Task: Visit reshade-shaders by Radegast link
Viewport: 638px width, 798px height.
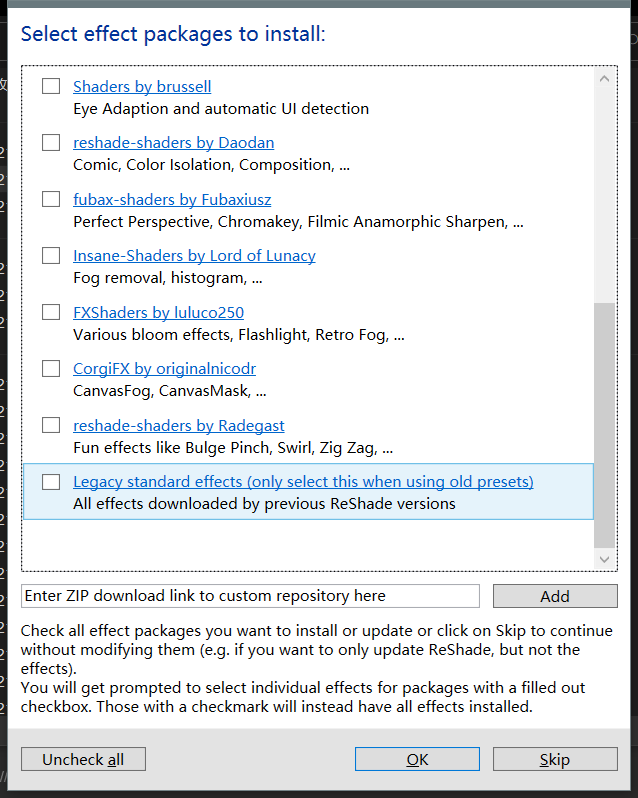Action: tap(179, 425)
